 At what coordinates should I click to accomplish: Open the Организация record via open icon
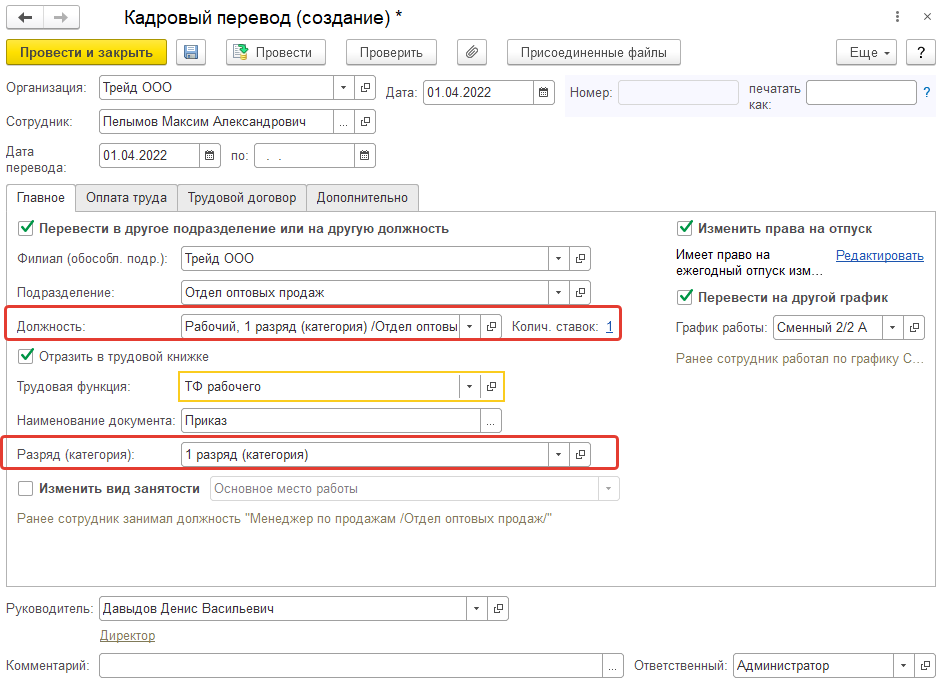coord(365,88)
